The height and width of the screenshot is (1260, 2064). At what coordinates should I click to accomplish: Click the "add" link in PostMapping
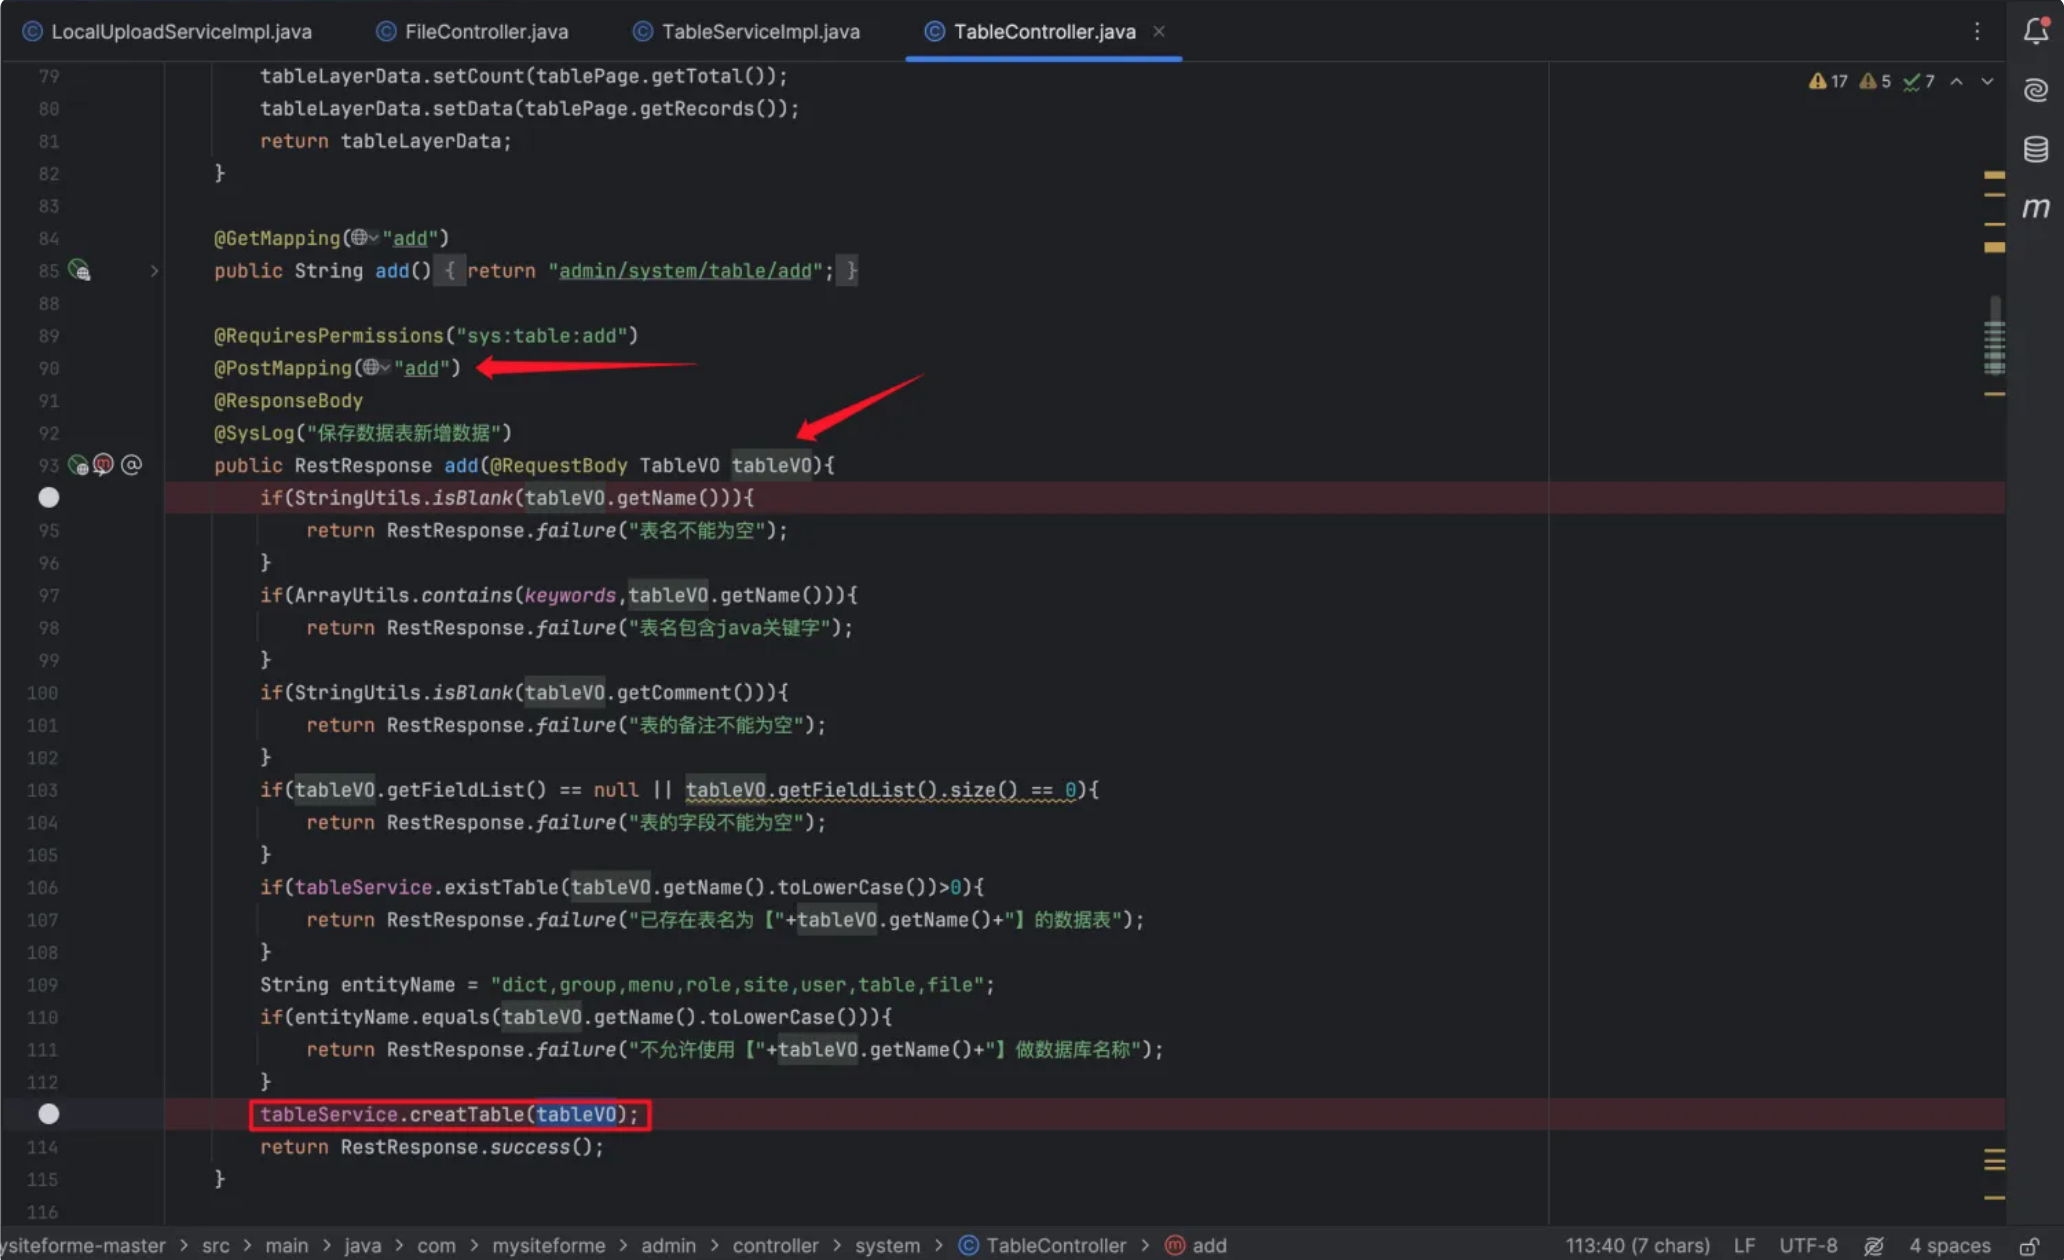pos(421,368)
